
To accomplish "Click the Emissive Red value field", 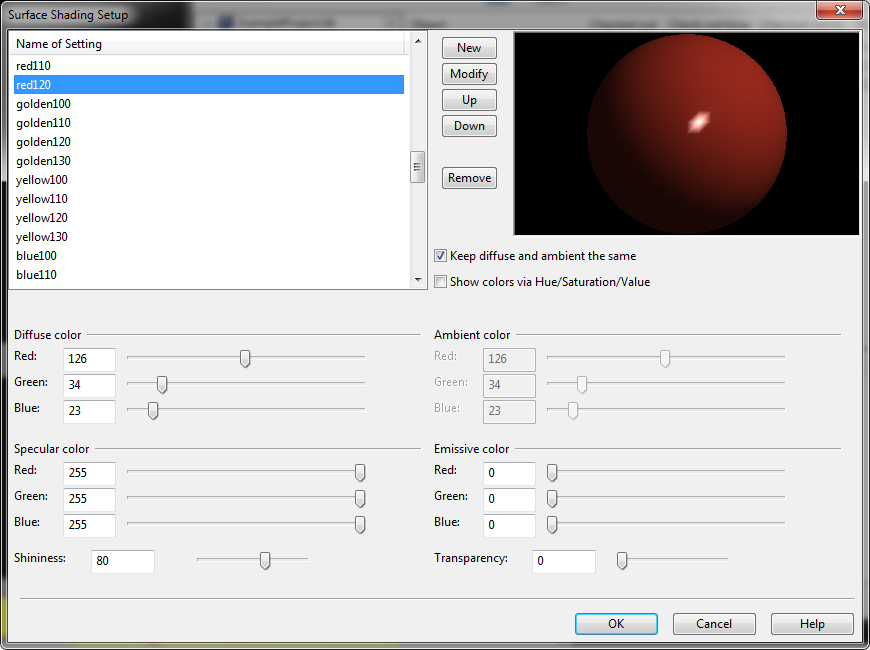I will [x=509, y=474].
